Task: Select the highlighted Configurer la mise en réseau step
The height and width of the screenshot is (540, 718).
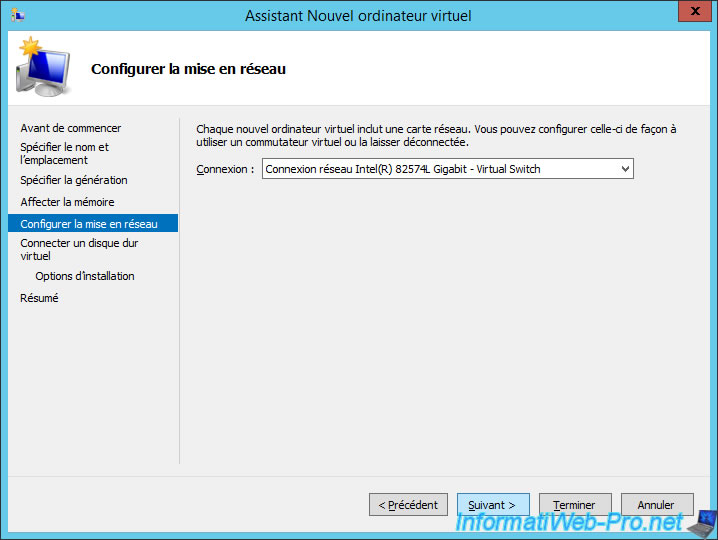Action: point(89,224)
